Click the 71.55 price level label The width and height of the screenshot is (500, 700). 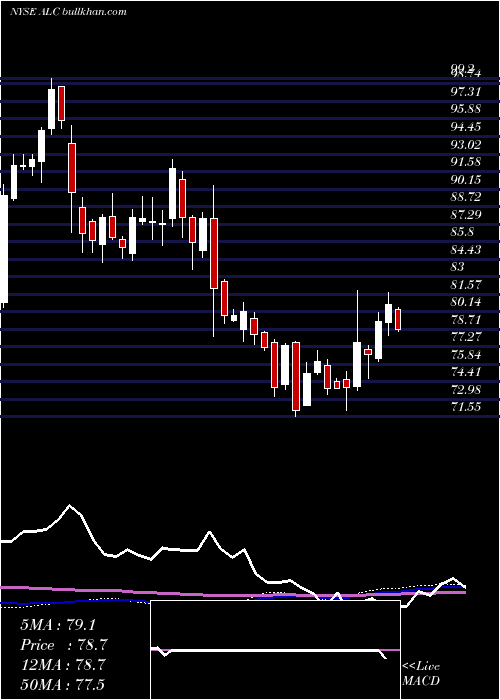point(466,407)
